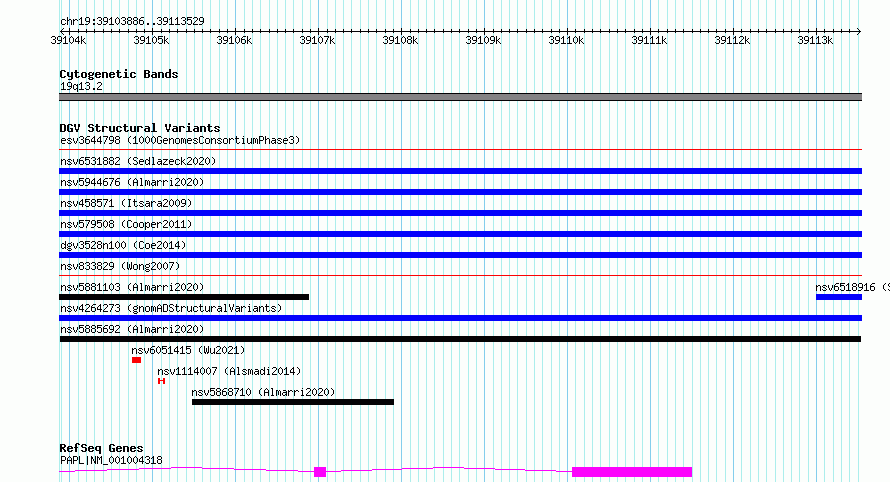
Task: Click the esv3644798 (1000GenomesConsortiumPhase3) label
Action: click(180, 140)
